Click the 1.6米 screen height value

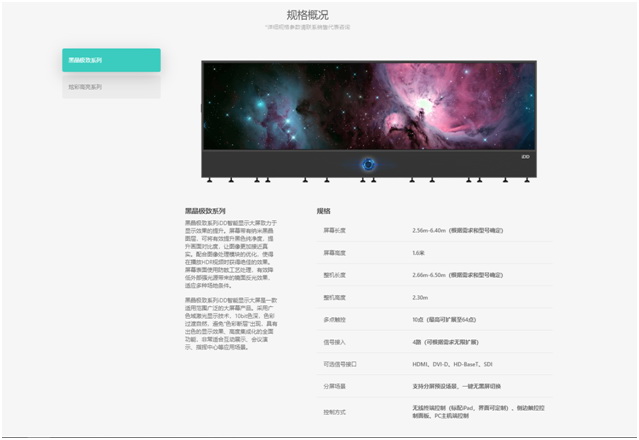(x=418, y=252)
